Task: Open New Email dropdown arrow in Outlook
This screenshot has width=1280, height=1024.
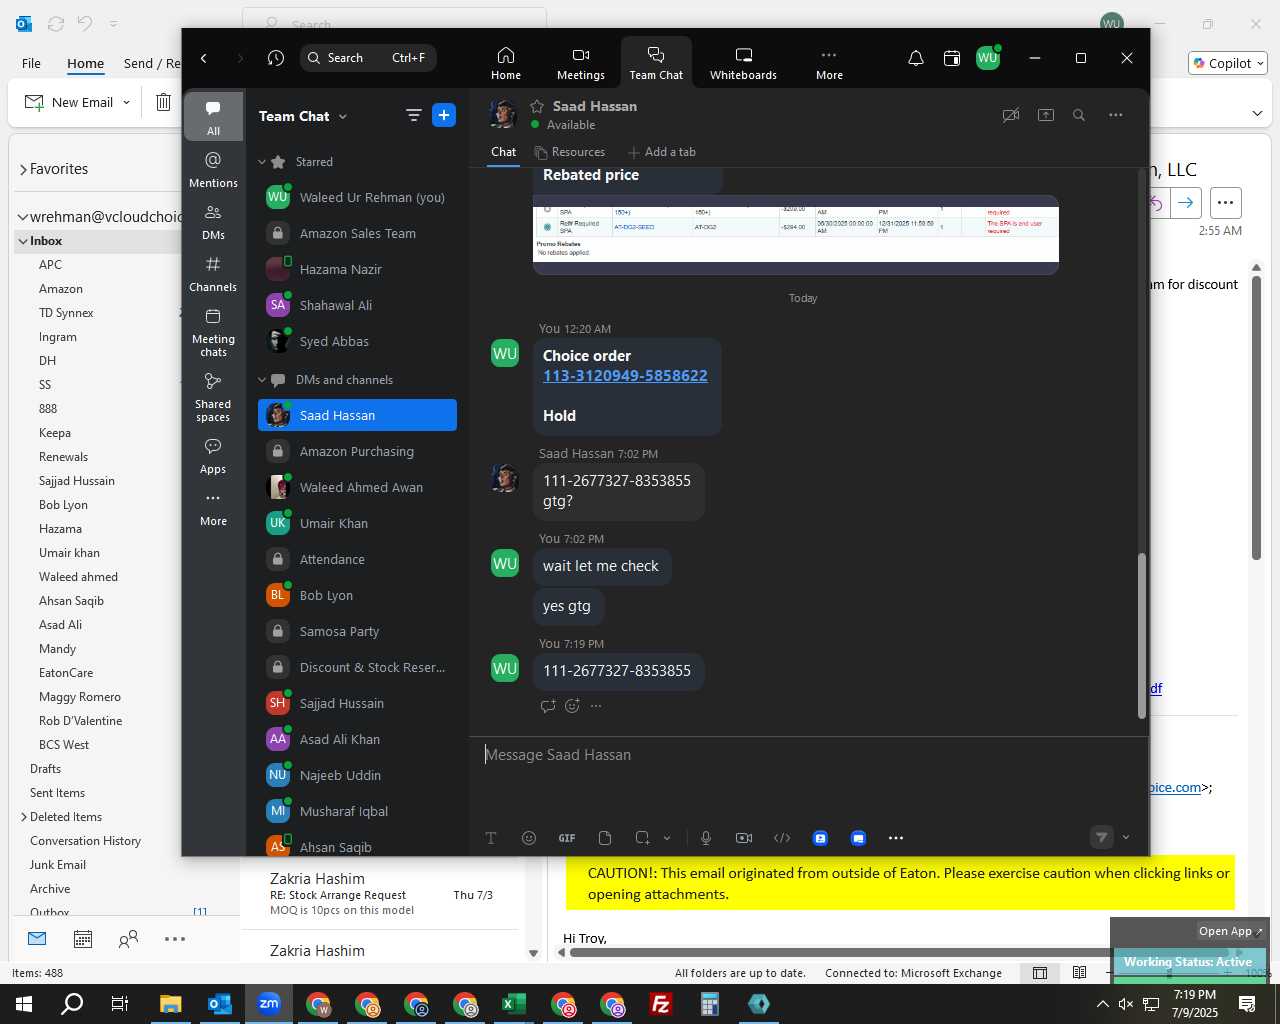Action: point(126,102)
